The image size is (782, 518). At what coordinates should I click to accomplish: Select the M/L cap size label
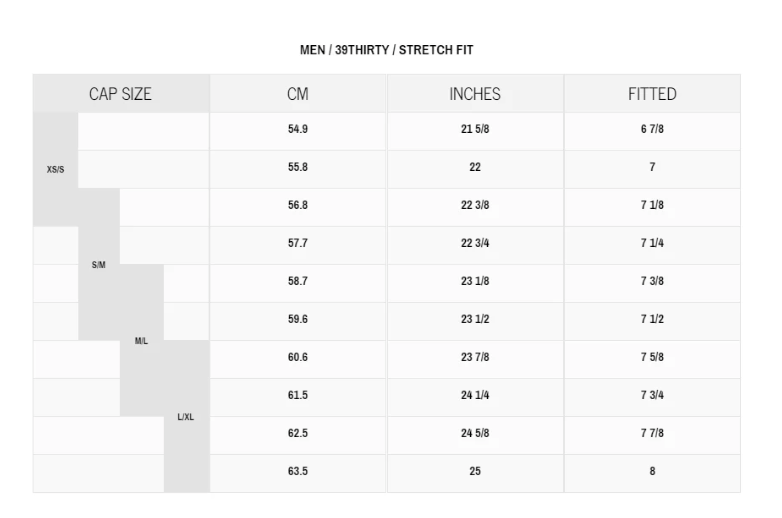141,341
